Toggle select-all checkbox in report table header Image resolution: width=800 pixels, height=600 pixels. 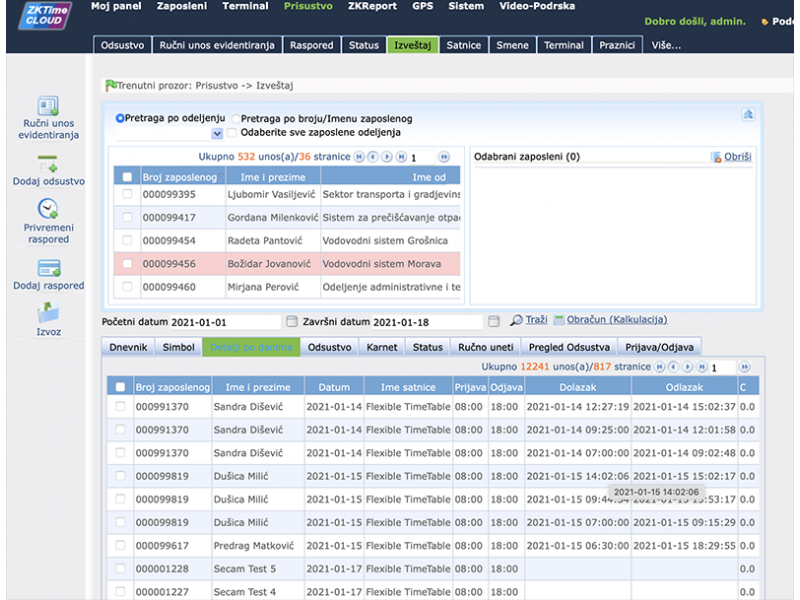click(120, 387)
